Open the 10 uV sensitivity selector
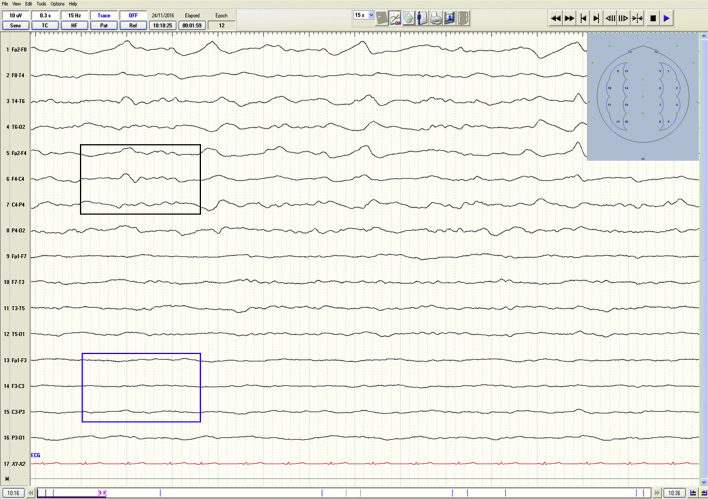 pyautogui.click(x=16, y=16)
